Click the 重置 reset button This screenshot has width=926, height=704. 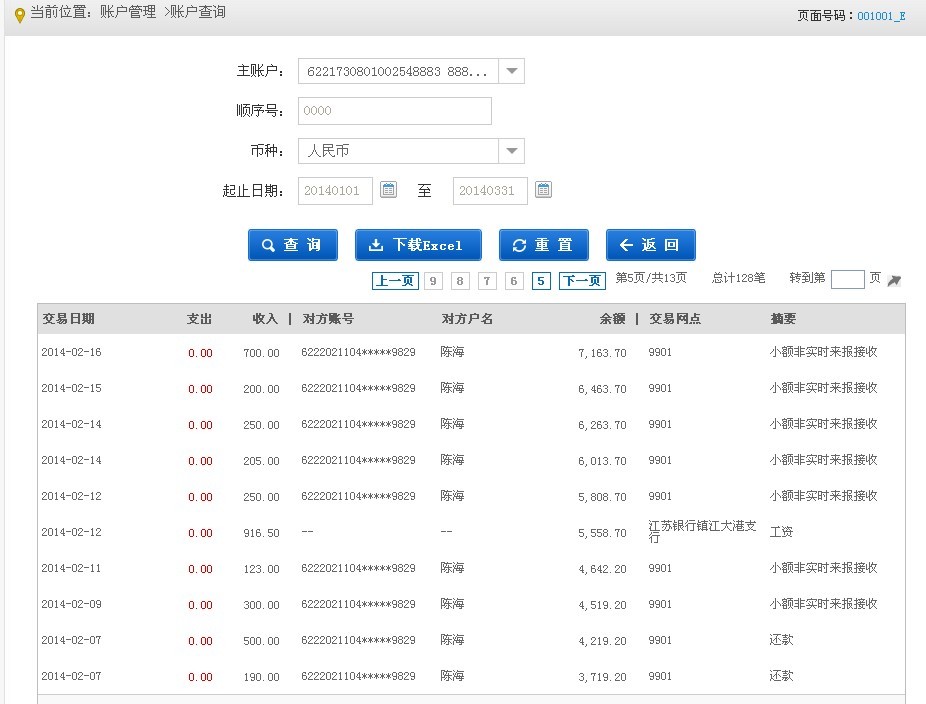click(x=543, y=245)
